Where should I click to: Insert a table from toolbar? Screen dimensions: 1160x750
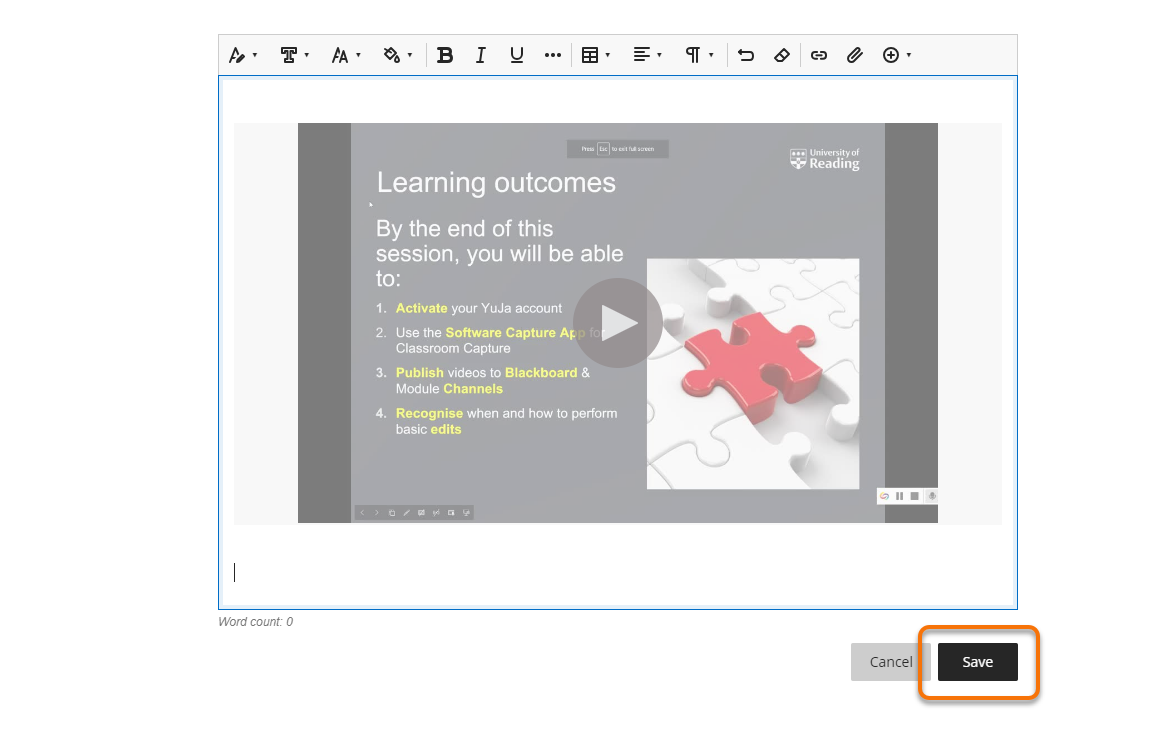(590, 55)
